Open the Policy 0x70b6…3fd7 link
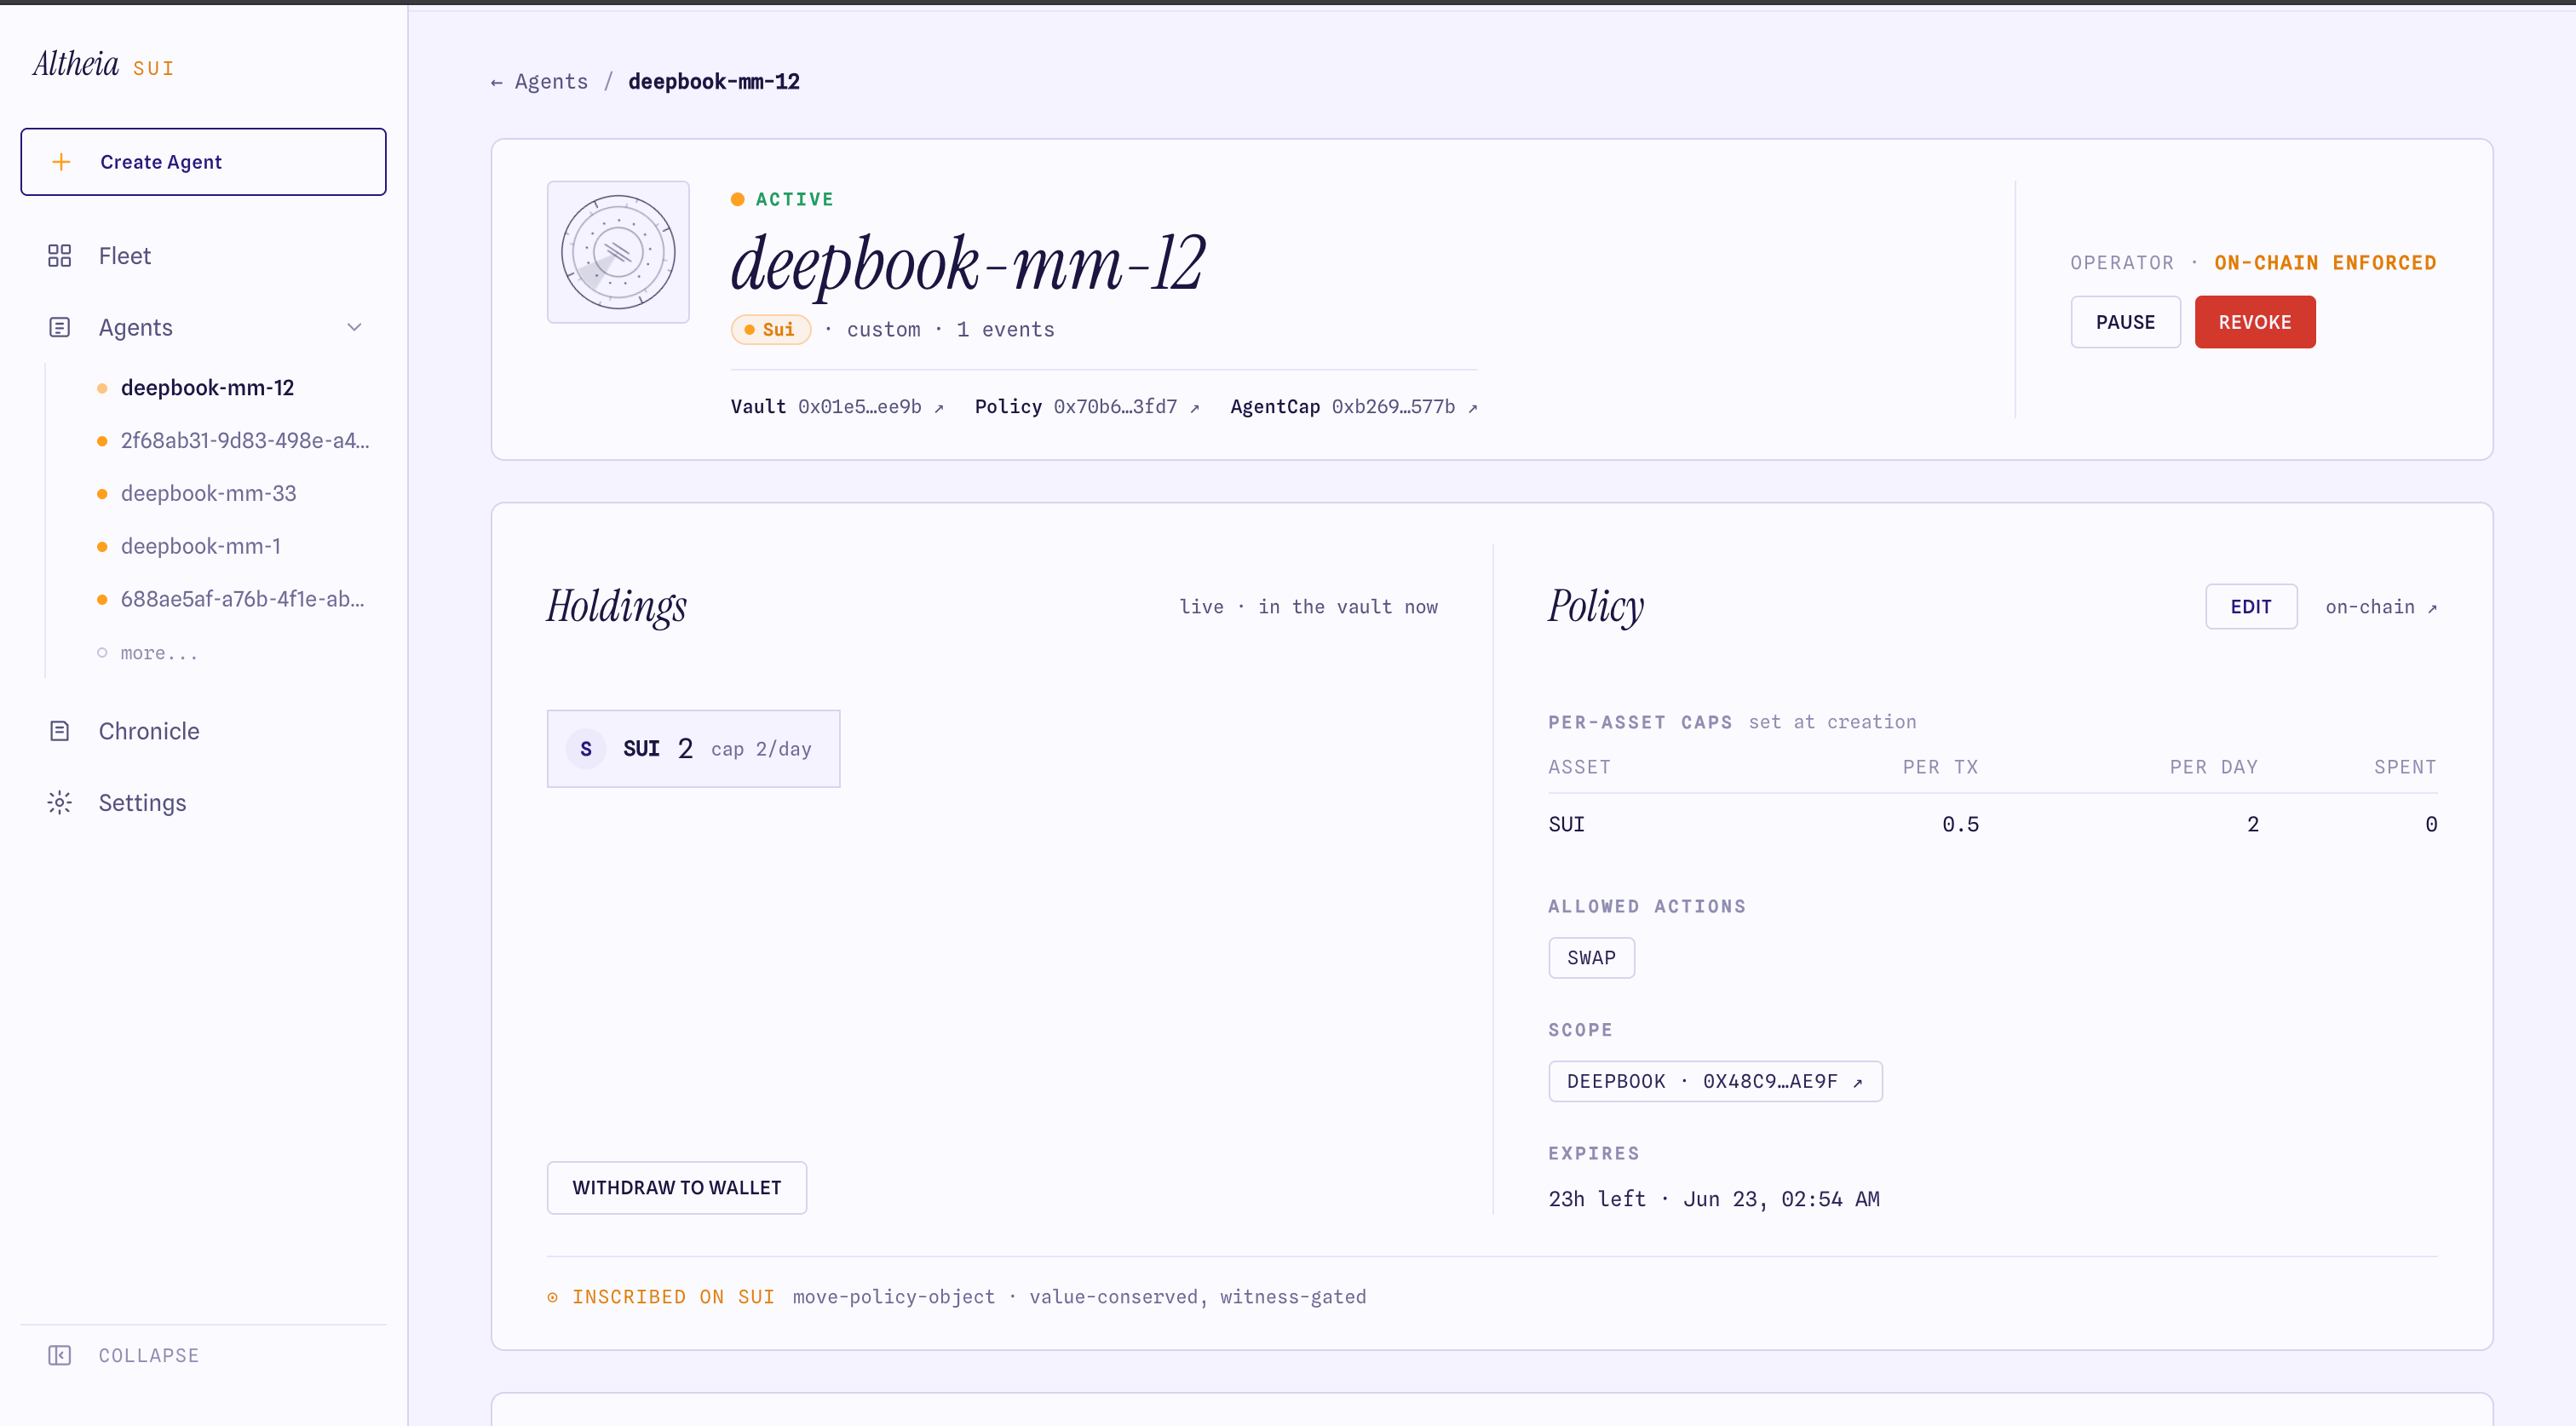Viewport: 2576px width, 1426px height. click(x=1087, y=407)
